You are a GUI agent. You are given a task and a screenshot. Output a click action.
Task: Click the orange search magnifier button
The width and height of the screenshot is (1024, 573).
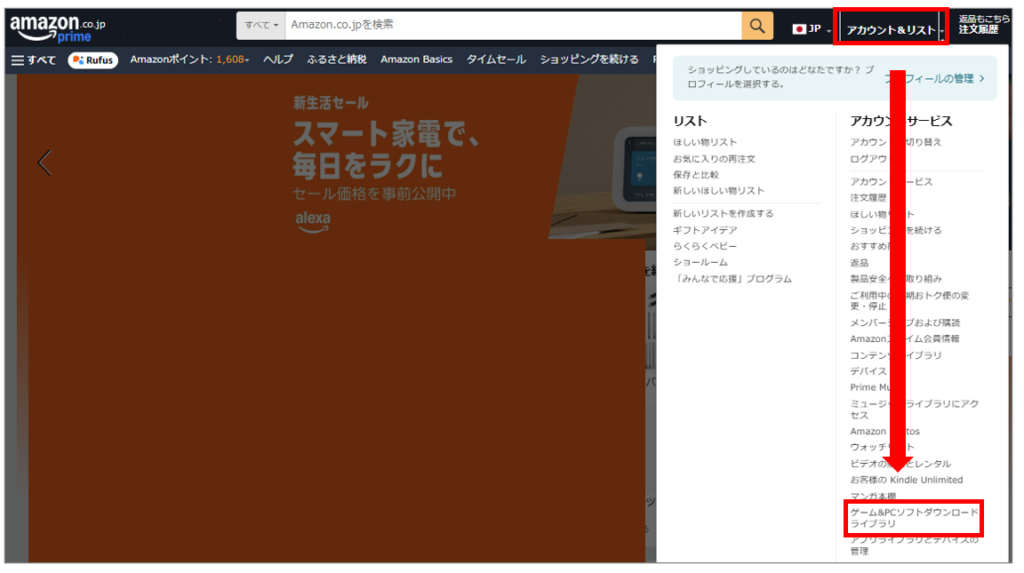[x=757, y=26]
